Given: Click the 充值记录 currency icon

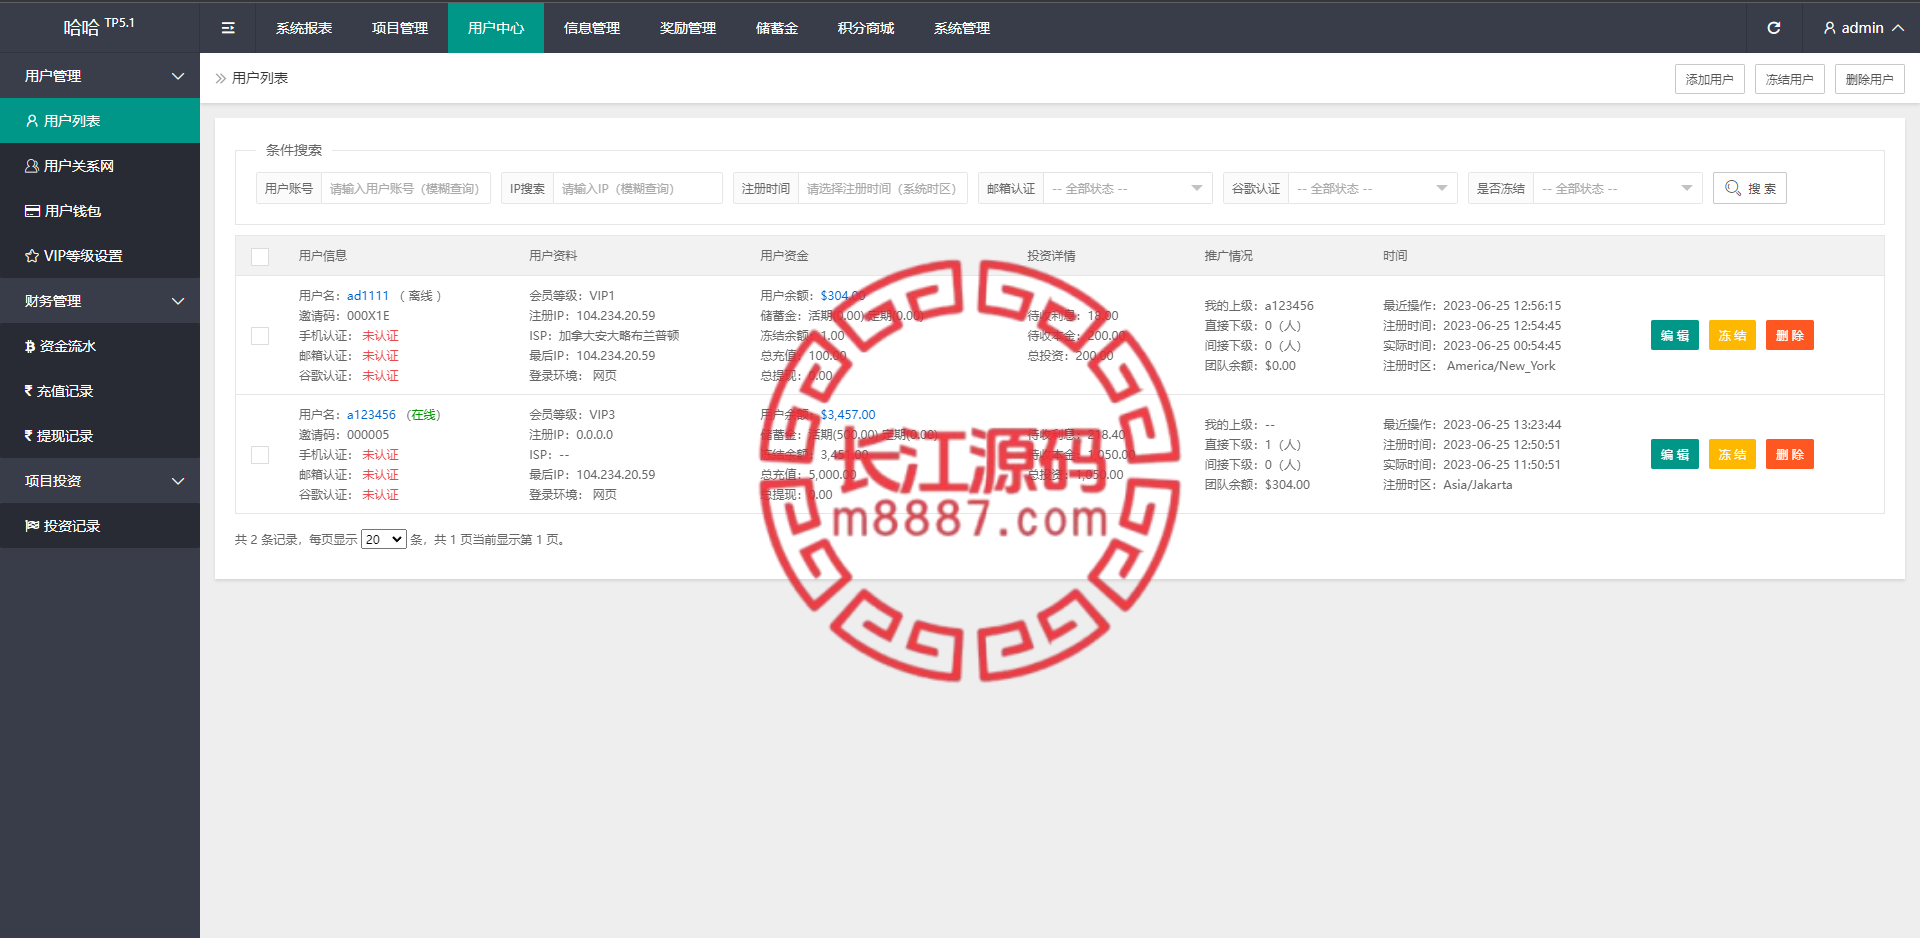Looking at the screenshot, I should point(29,391).
